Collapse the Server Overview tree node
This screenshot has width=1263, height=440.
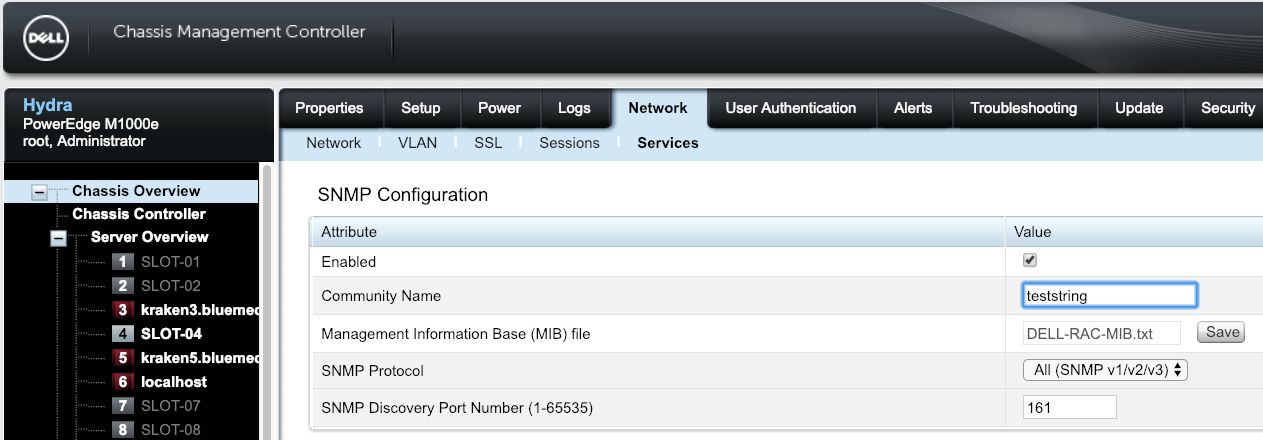click(x=58, y=239)
